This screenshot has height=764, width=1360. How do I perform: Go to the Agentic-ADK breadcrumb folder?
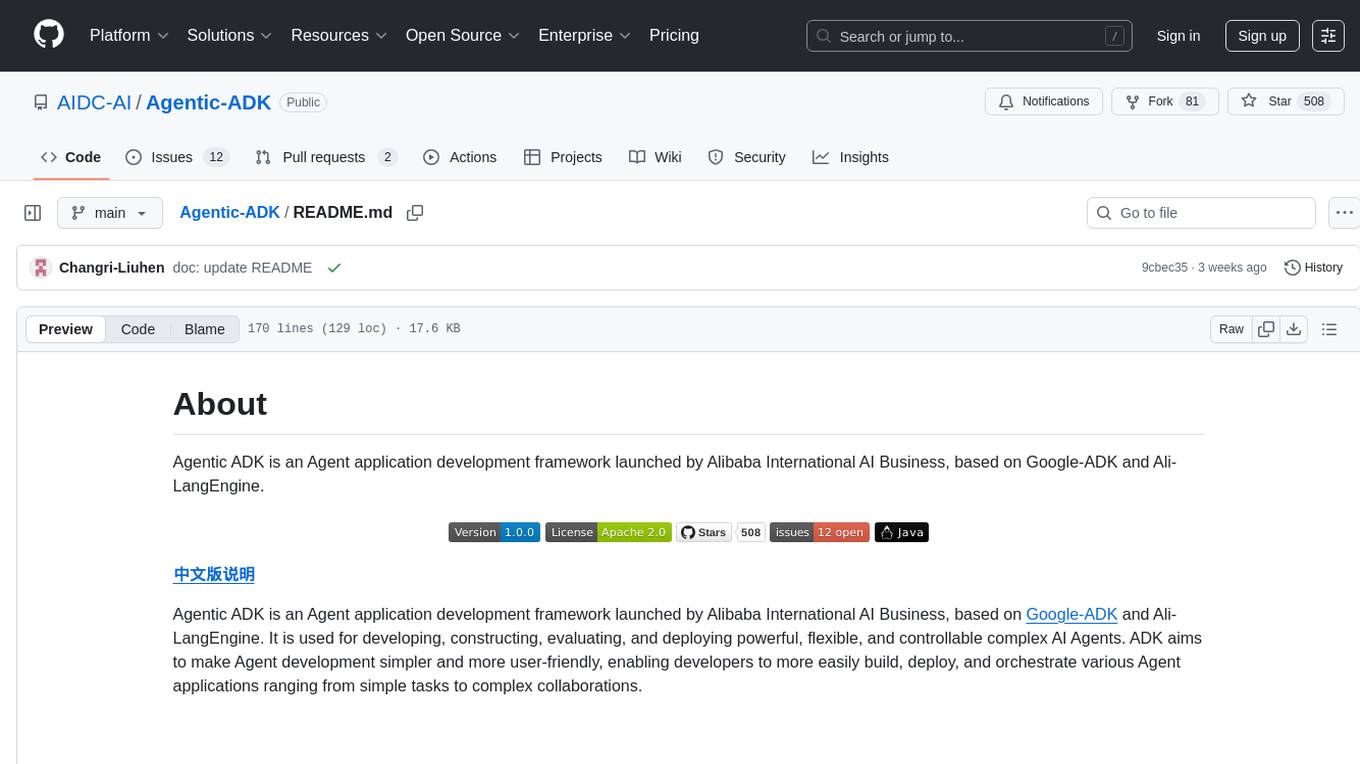230,213
